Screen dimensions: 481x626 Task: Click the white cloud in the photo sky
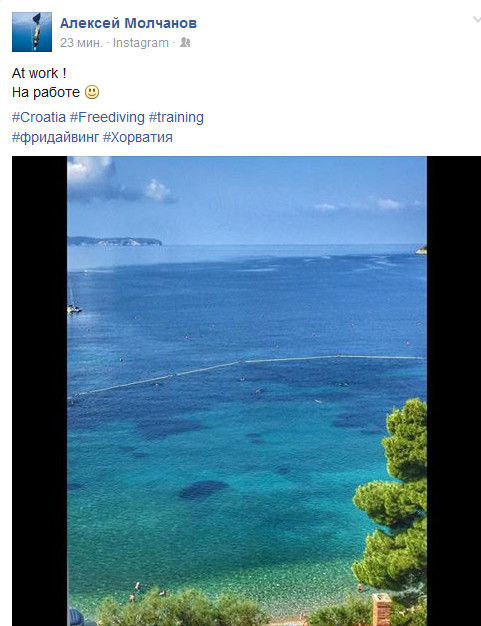(91, 172)
